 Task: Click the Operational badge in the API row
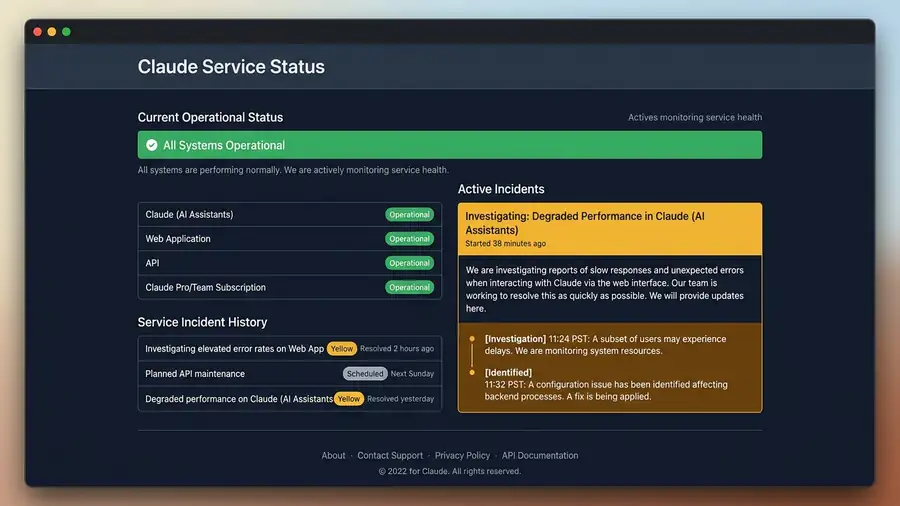409,263
